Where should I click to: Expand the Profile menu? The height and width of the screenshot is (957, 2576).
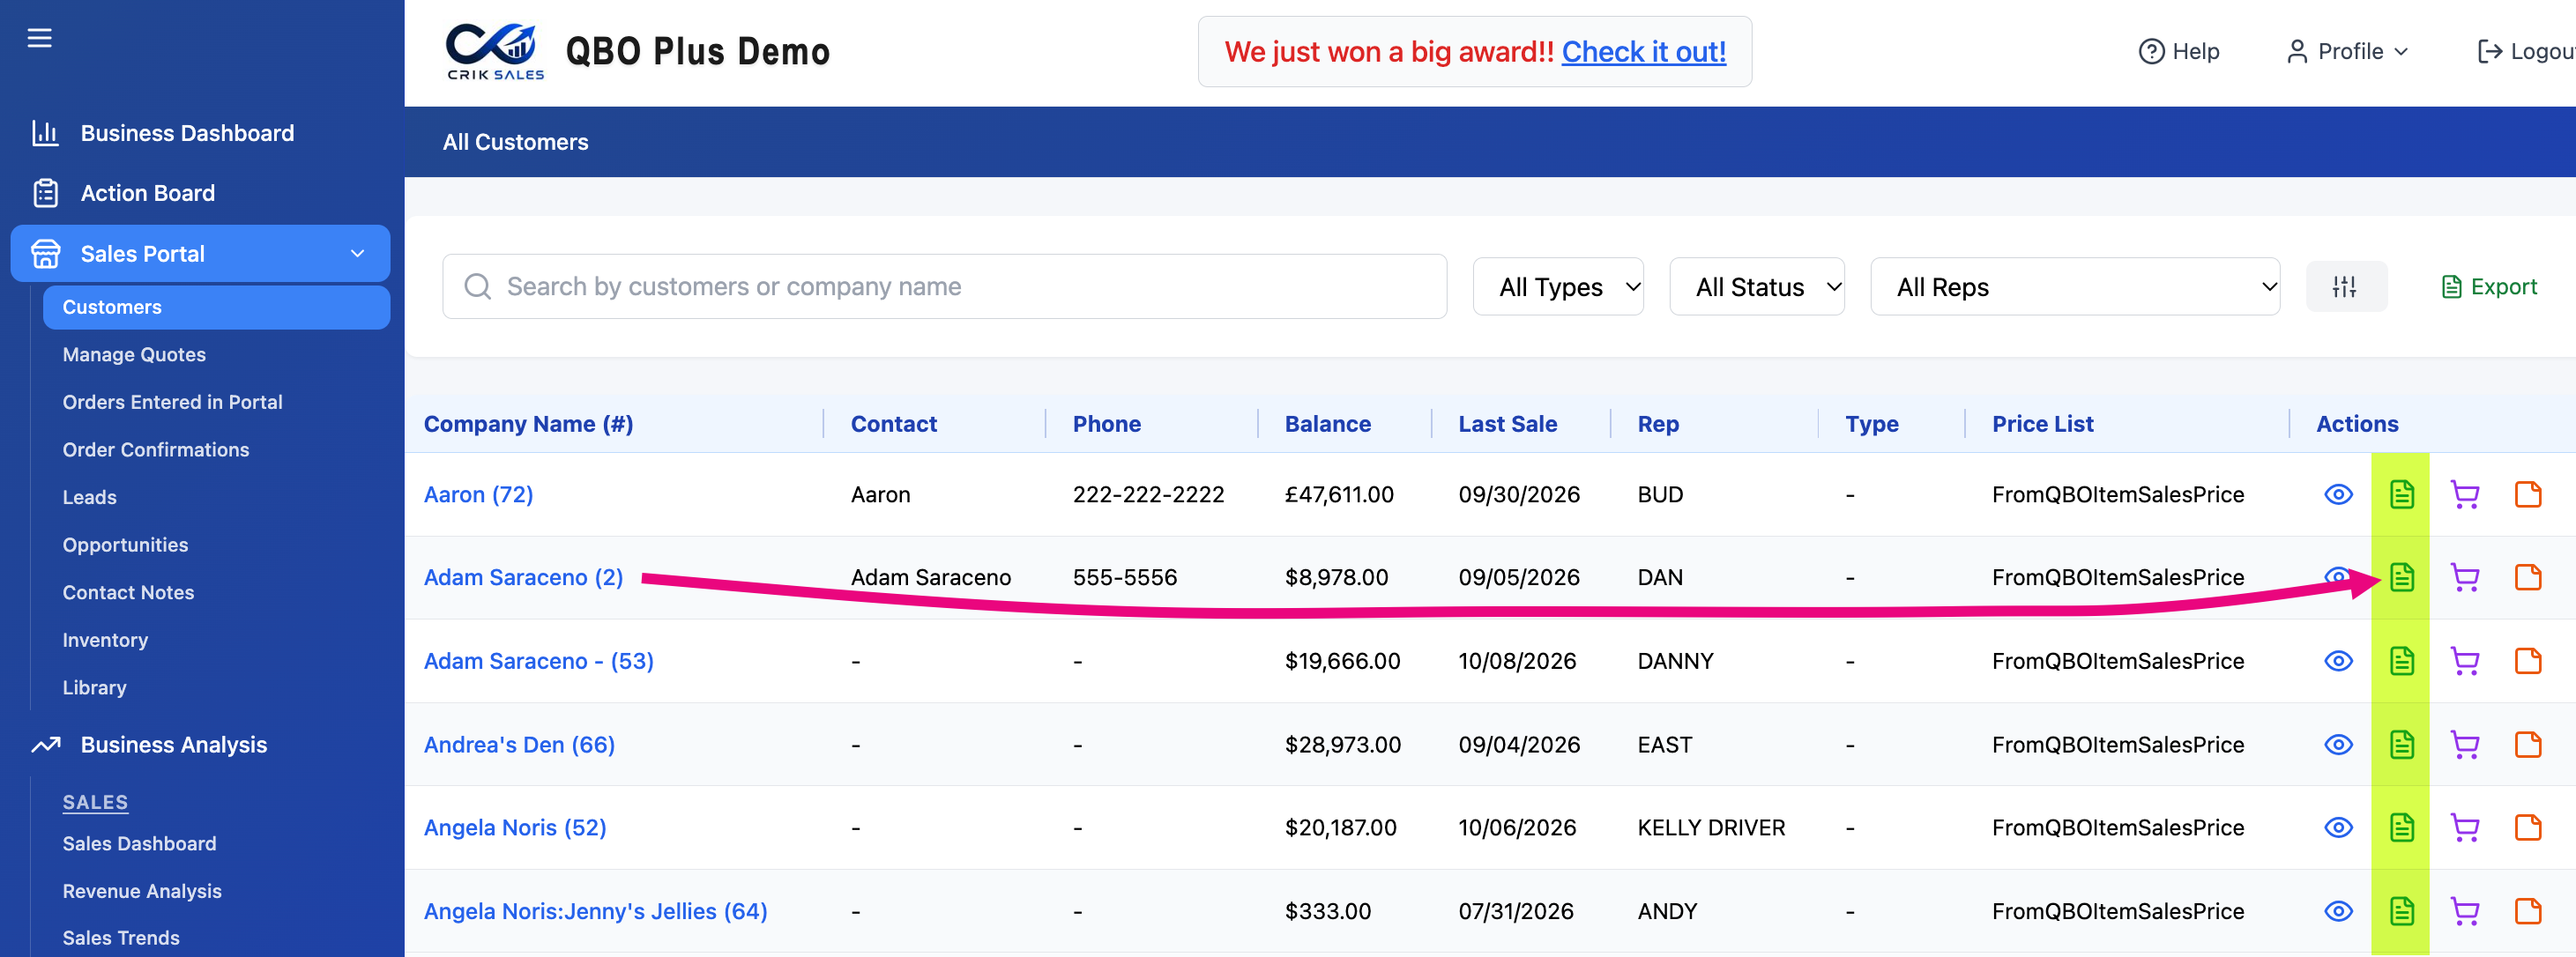[x=2347, y=52]
